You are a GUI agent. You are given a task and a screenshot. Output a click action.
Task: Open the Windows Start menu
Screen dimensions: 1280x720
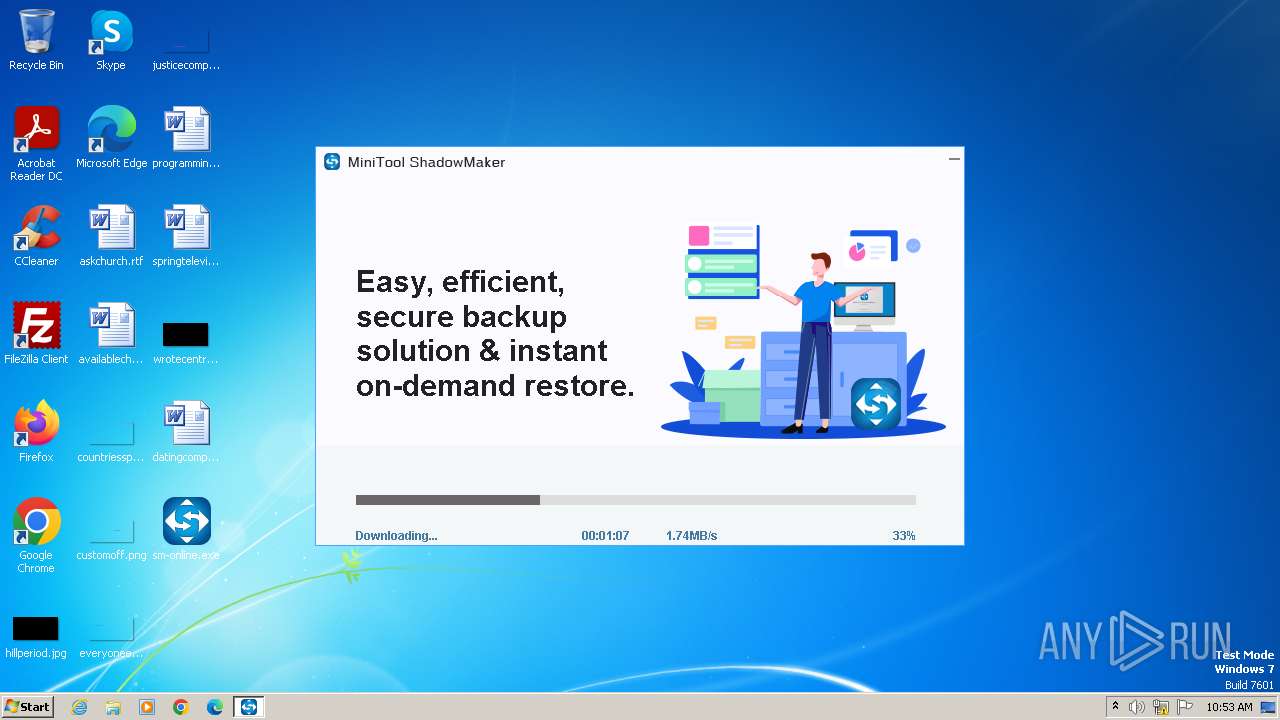pos(27,707)
